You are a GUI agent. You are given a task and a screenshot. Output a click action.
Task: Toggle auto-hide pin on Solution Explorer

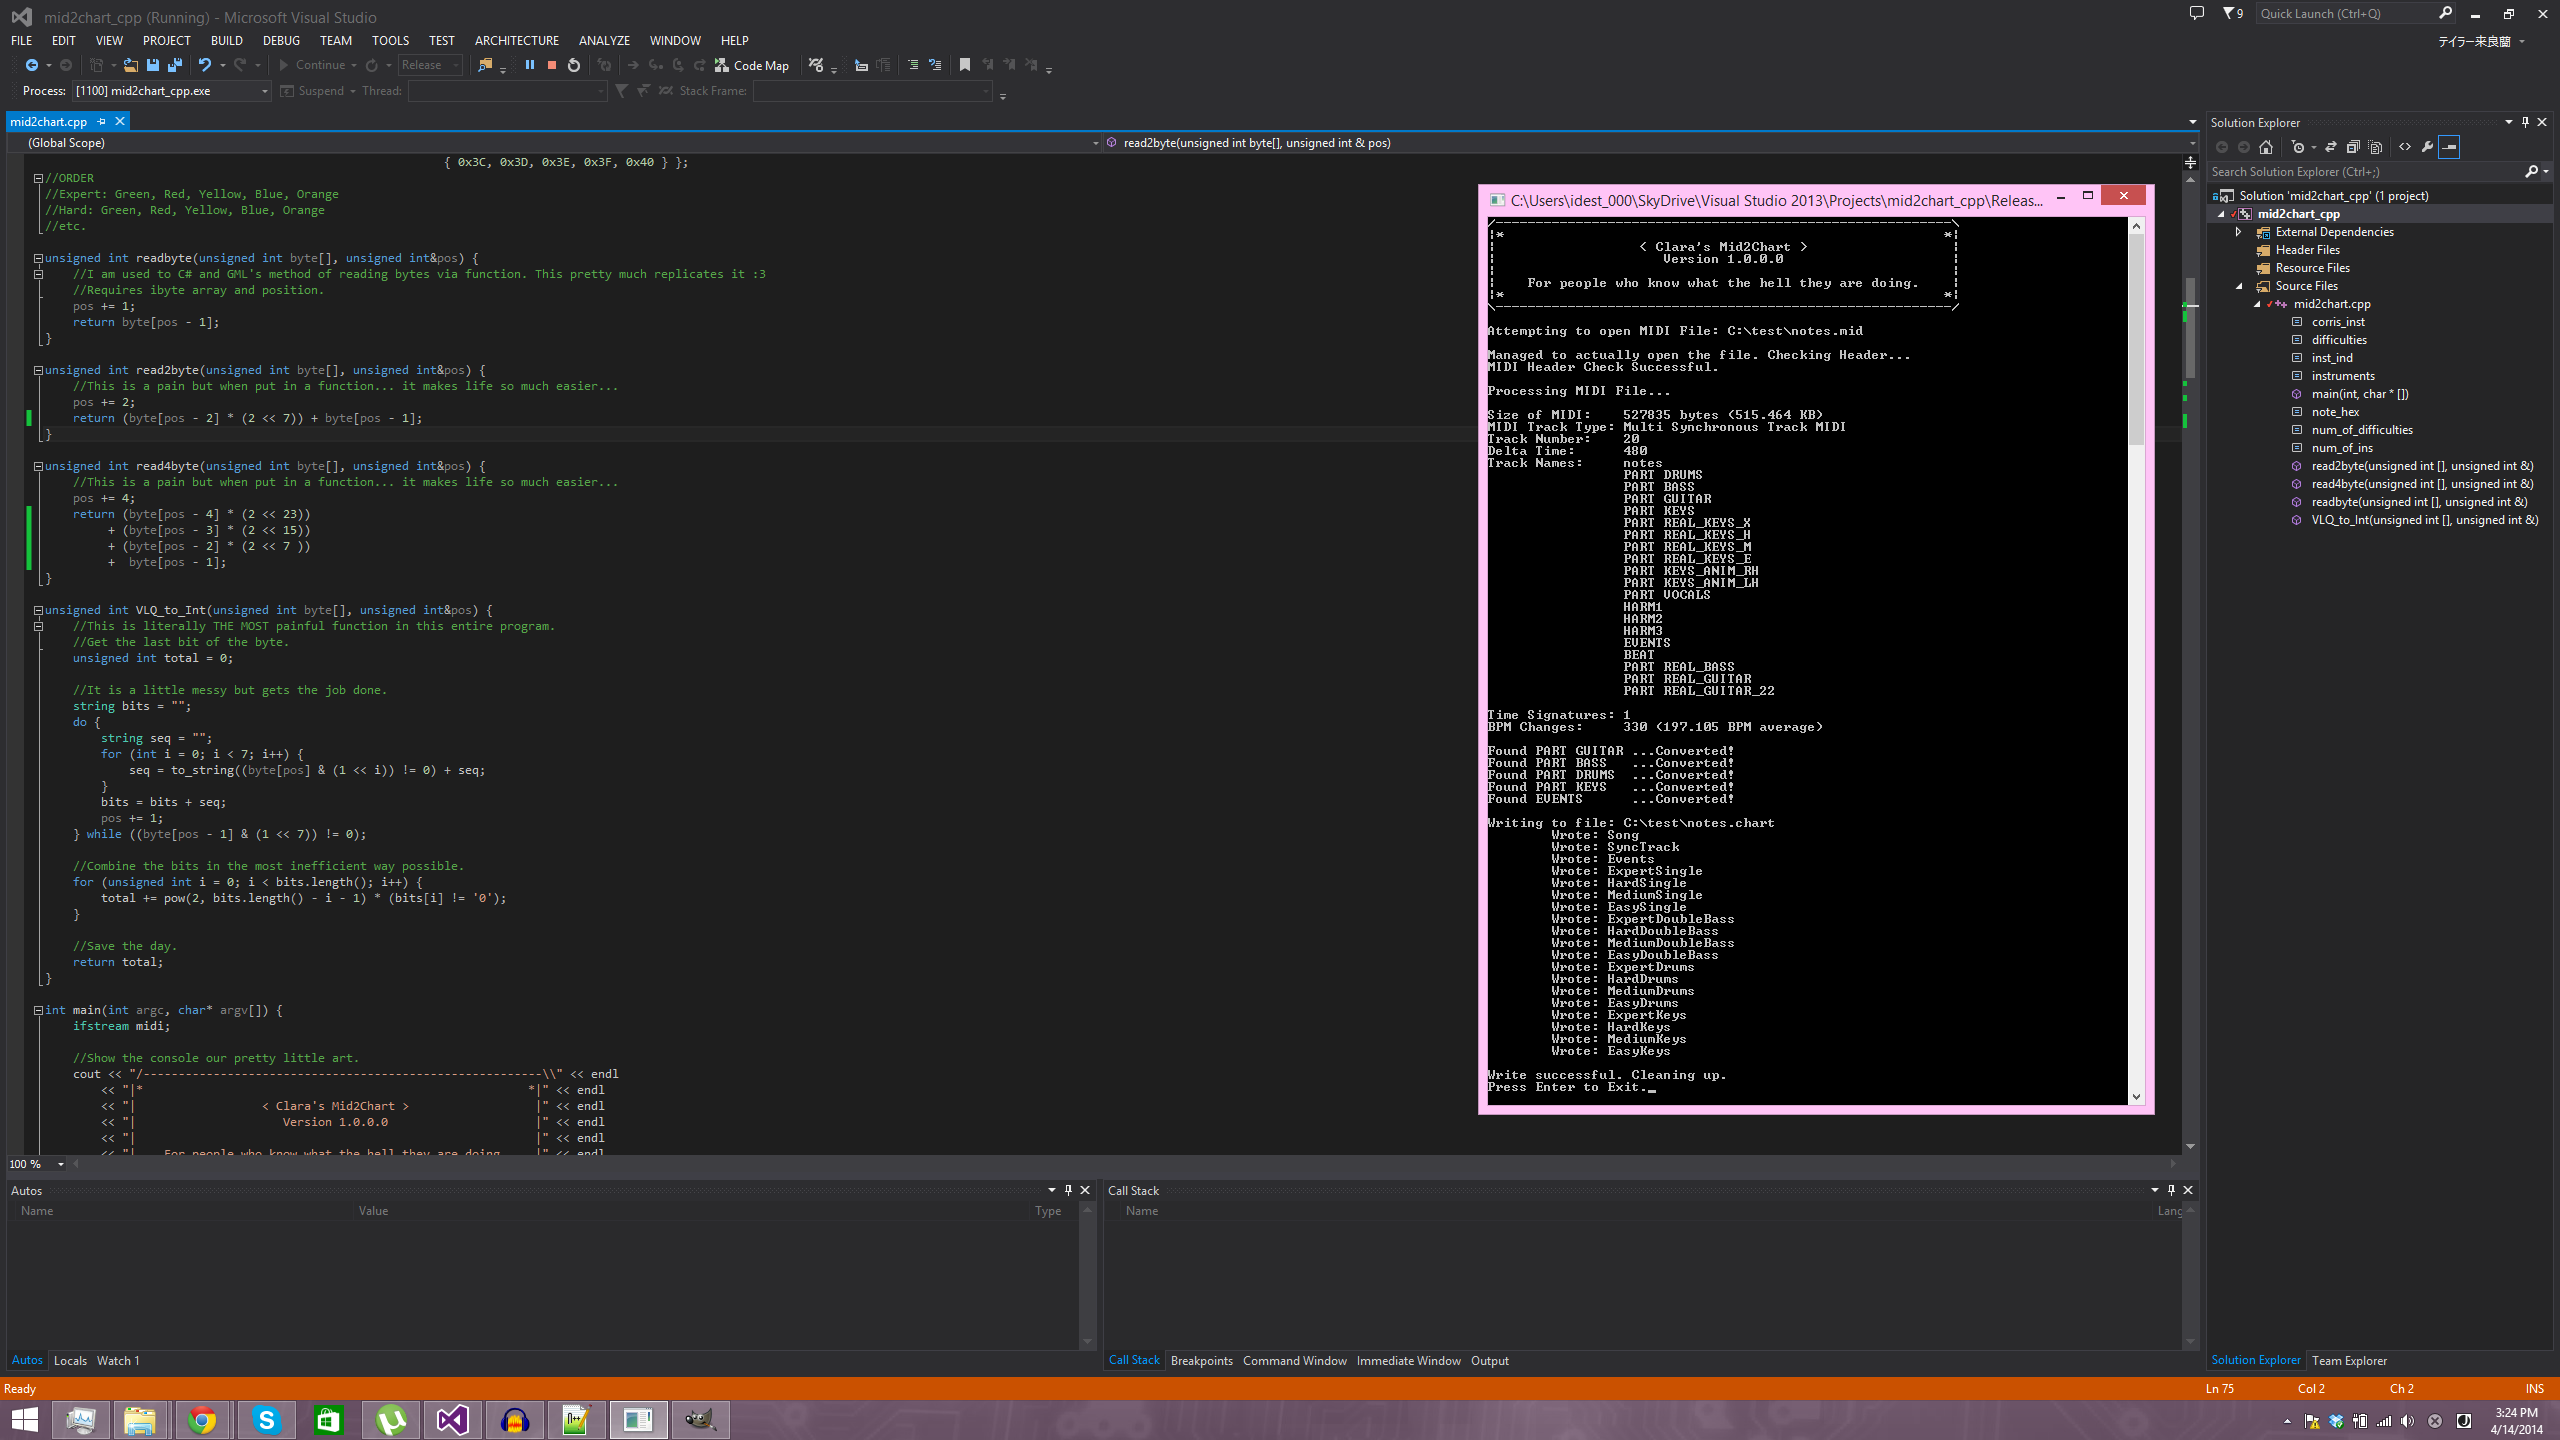coord(2525,122)
